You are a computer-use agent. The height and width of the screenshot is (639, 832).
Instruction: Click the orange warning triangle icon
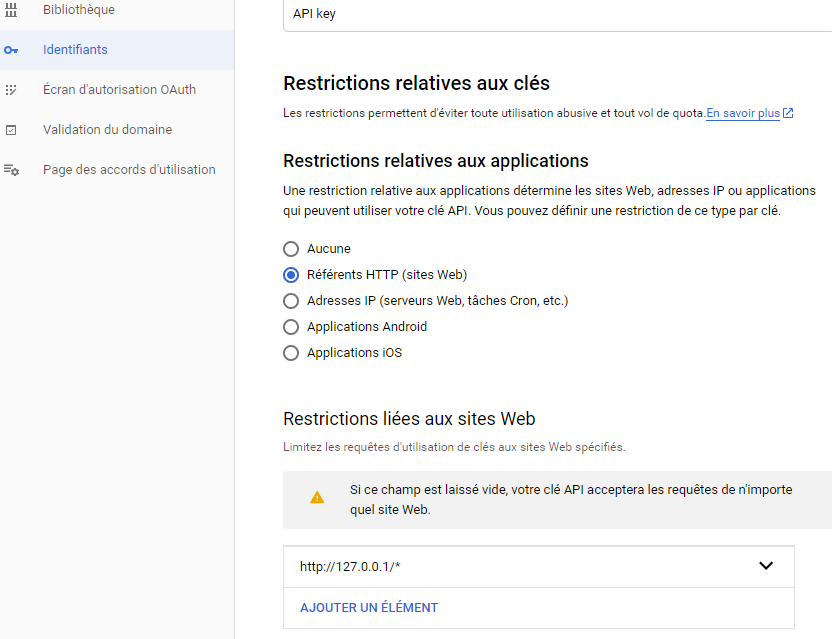[x=317, y=498]
